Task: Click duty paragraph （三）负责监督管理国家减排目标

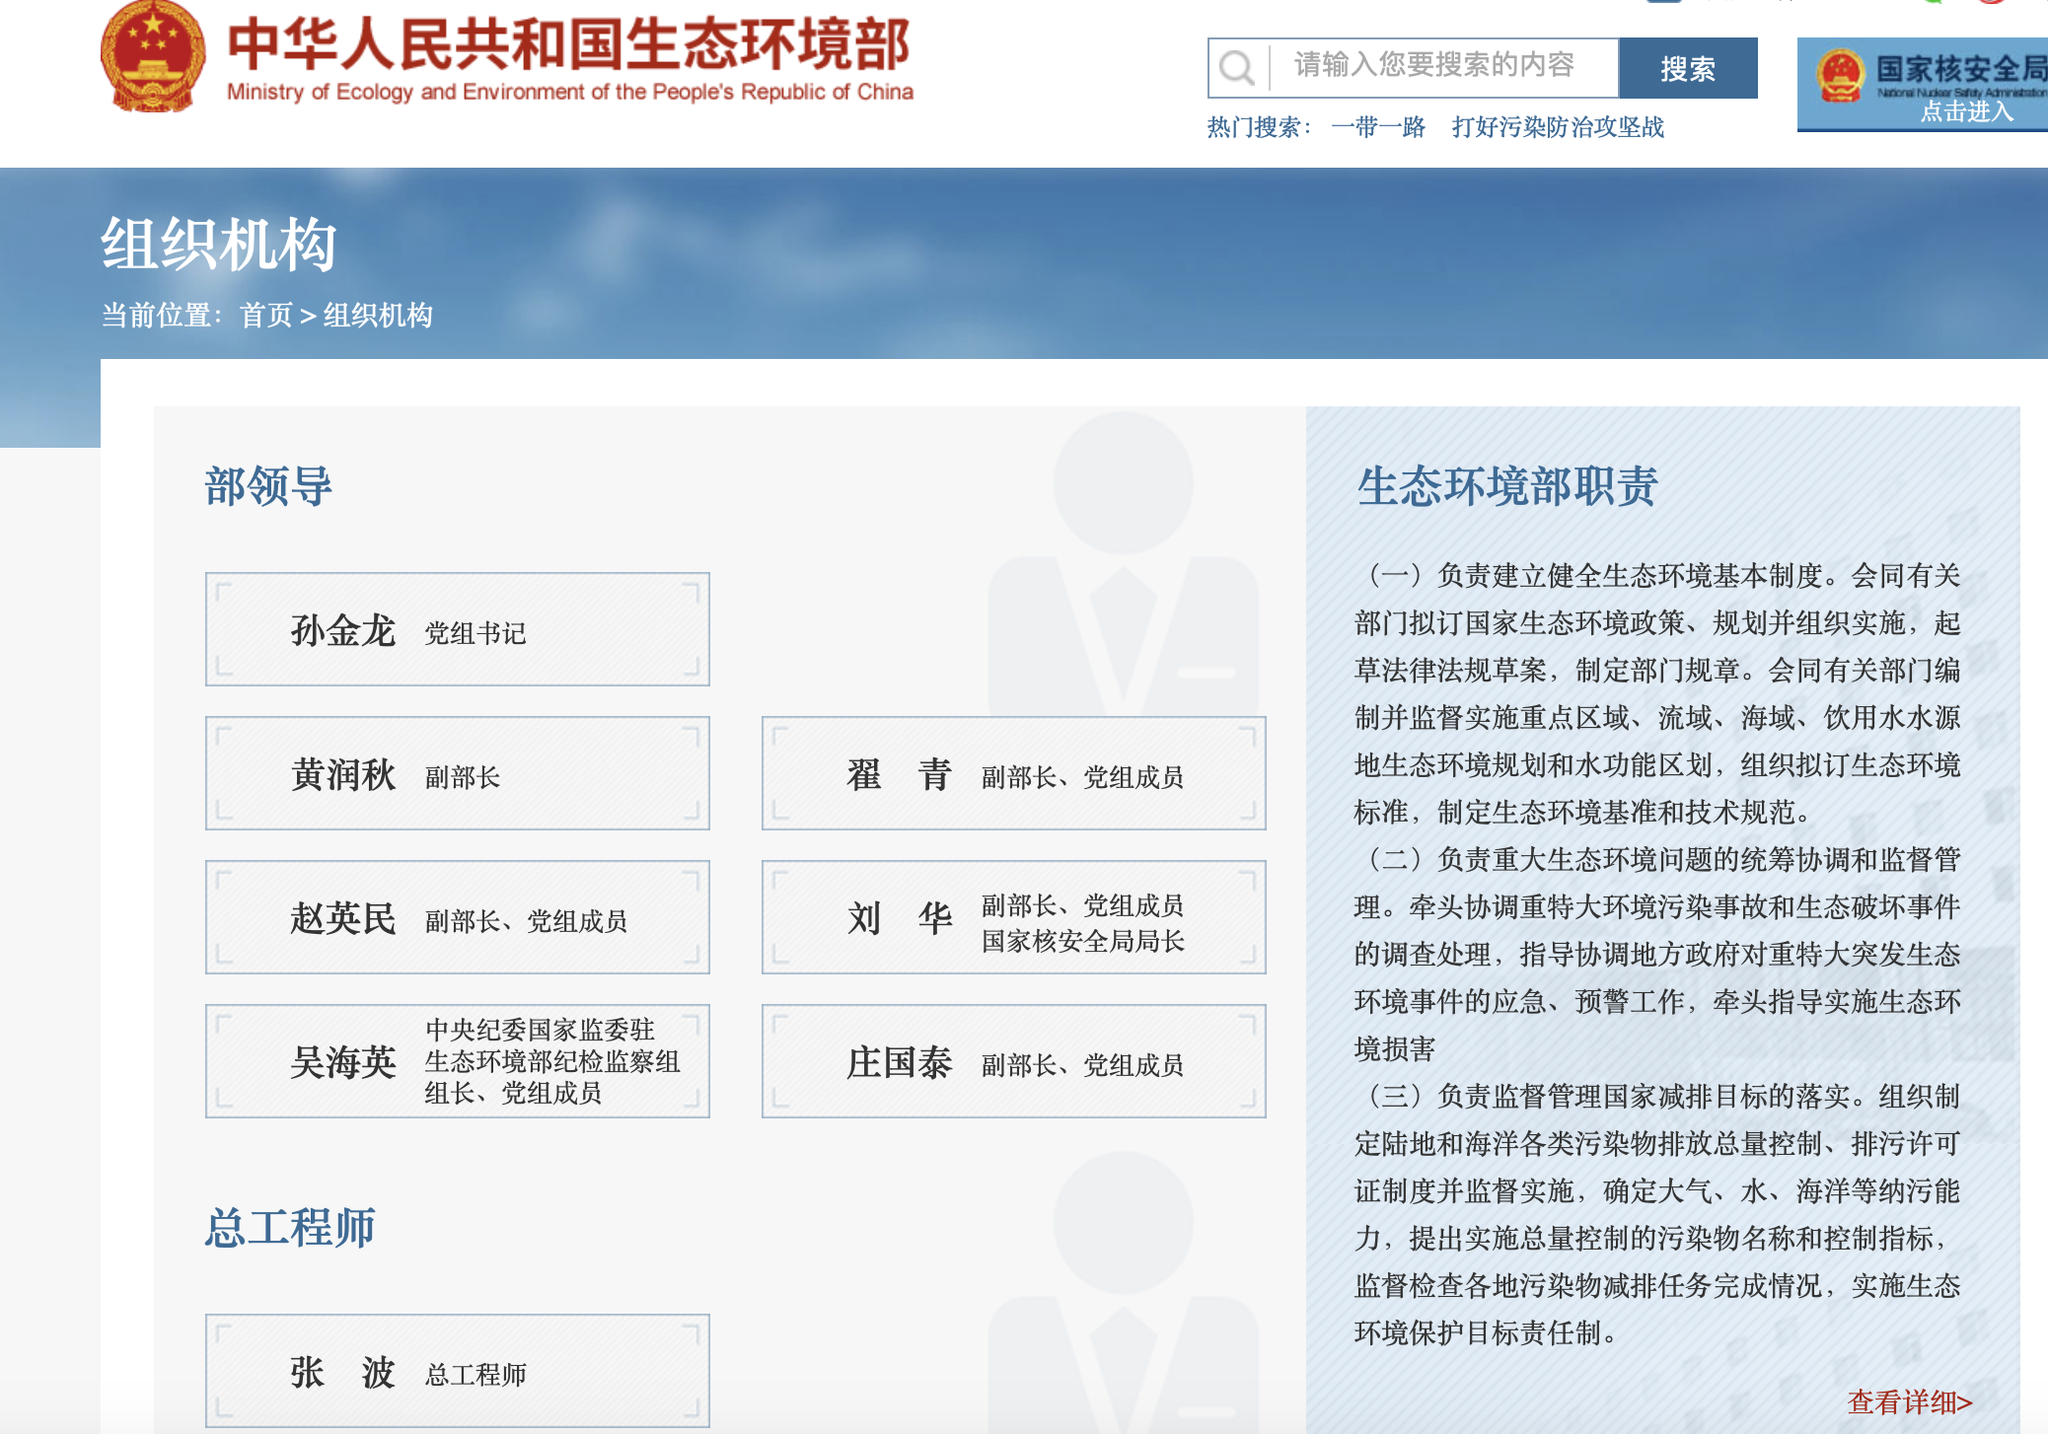Action: 1657,1214
